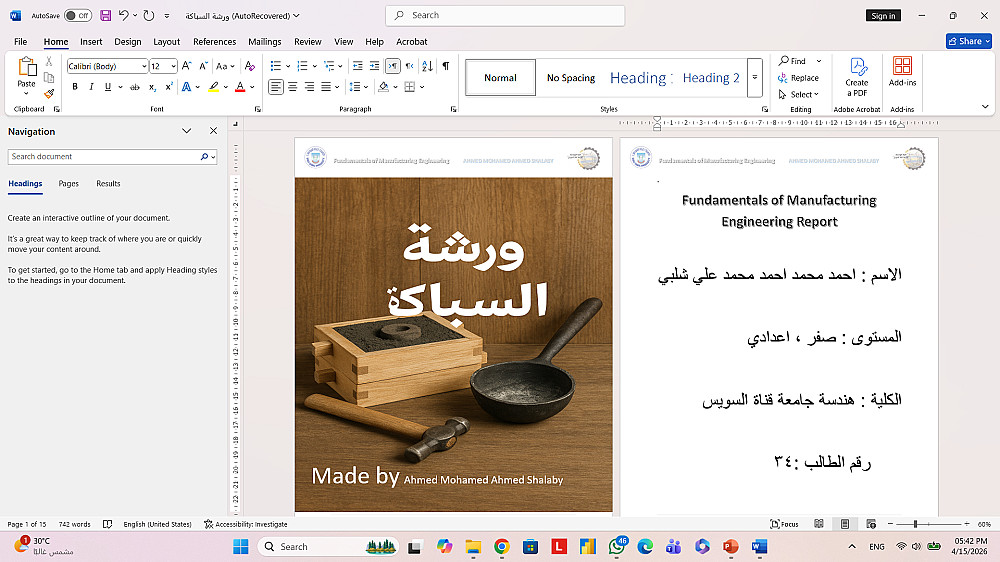Image resolution: width=1000 pixels, height=562 pixels.
Task: Align paragraph to the right
Action: 309,87
